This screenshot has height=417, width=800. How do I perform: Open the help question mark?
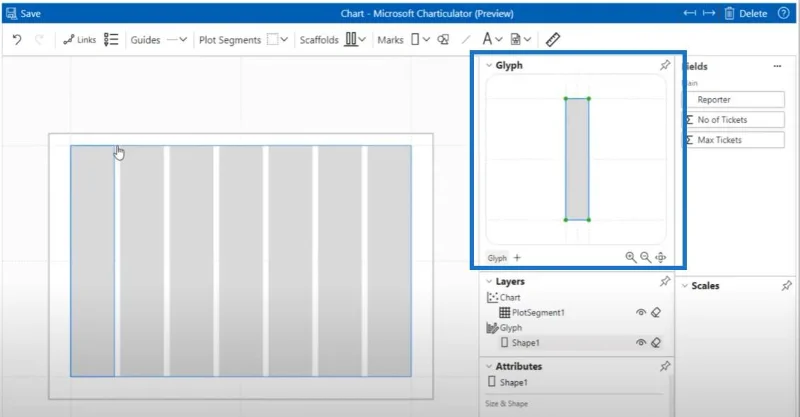click(784, 13)
